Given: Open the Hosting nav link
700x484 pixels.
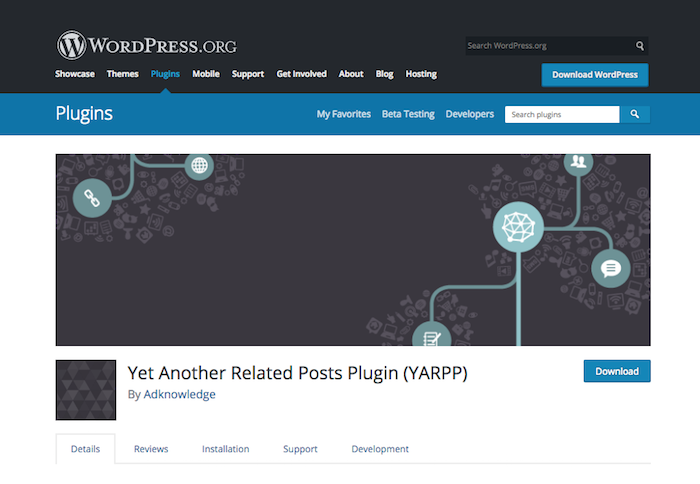Looking at the screenshot, I should pyautogui.click(x=421, y=74).
